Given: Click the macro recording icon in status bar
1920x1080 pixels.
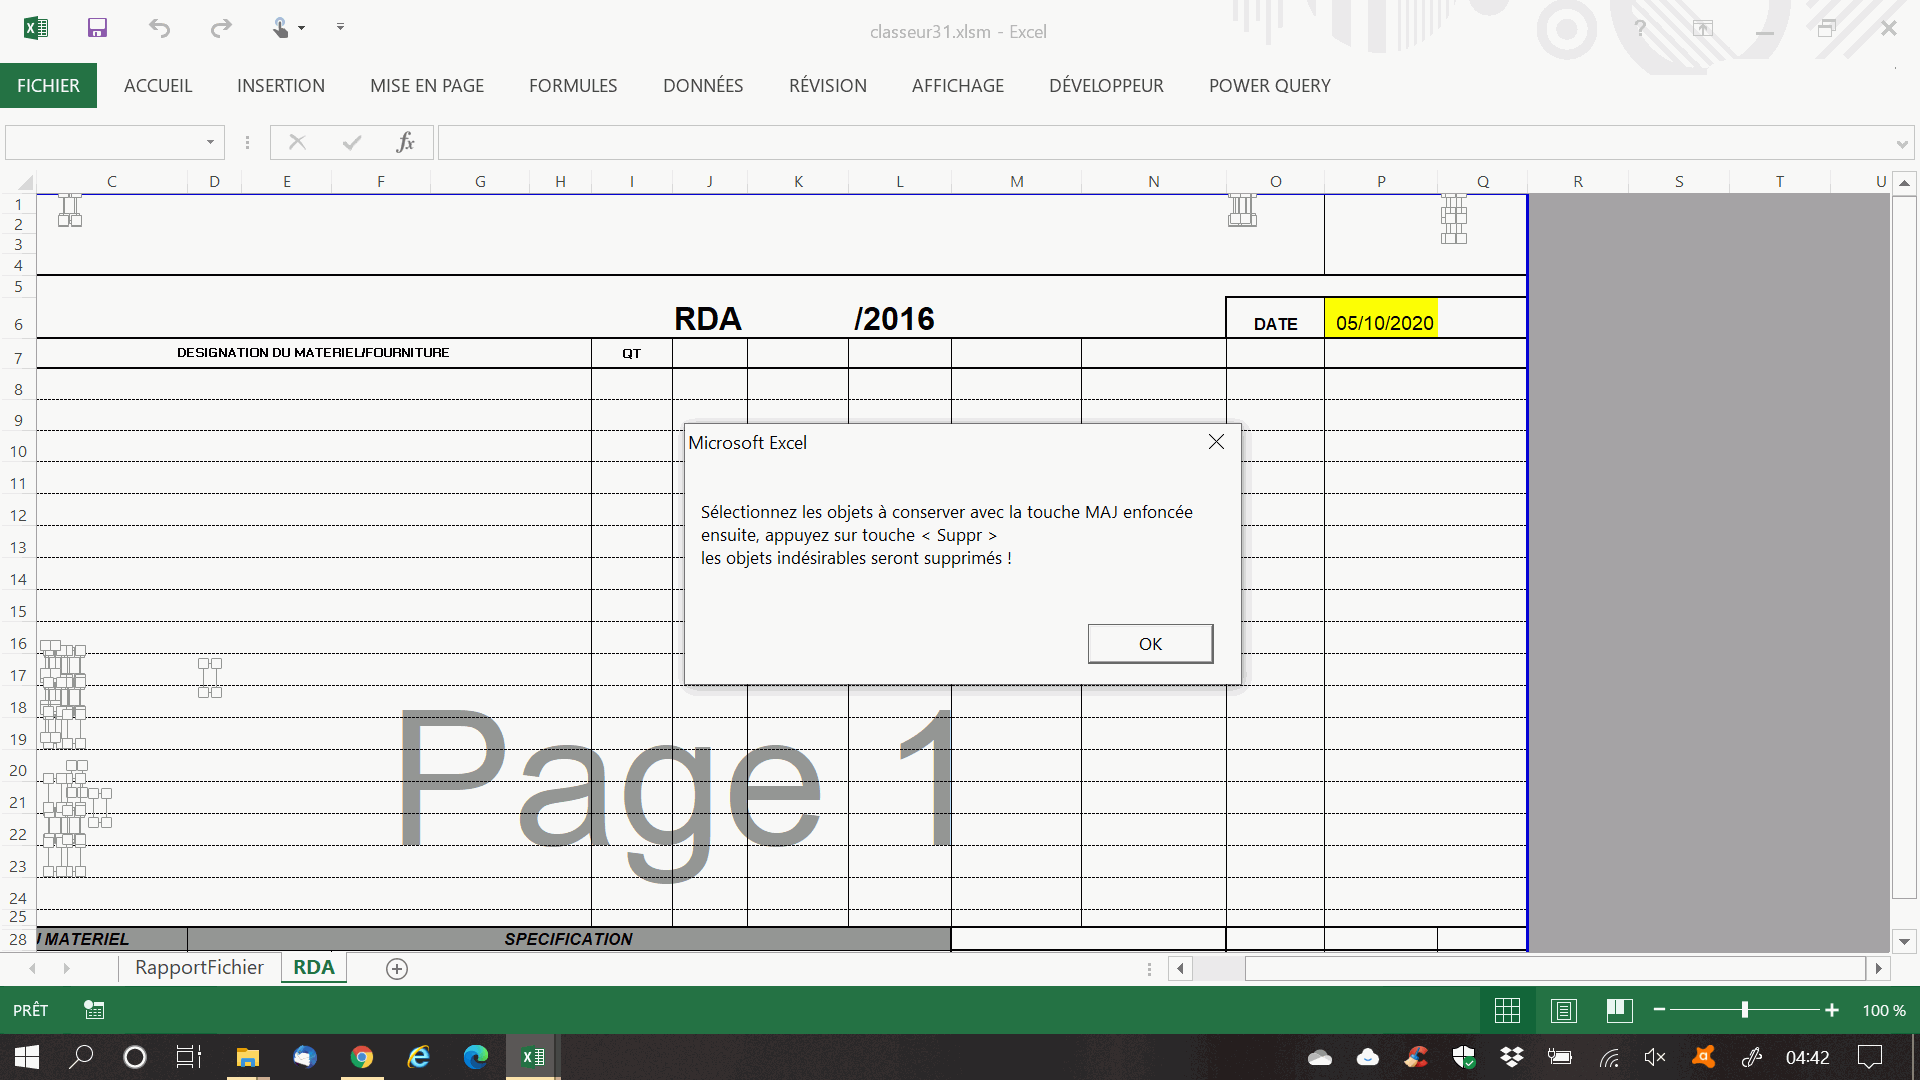Looking at the screenshot, I should tap(94, 1010).
